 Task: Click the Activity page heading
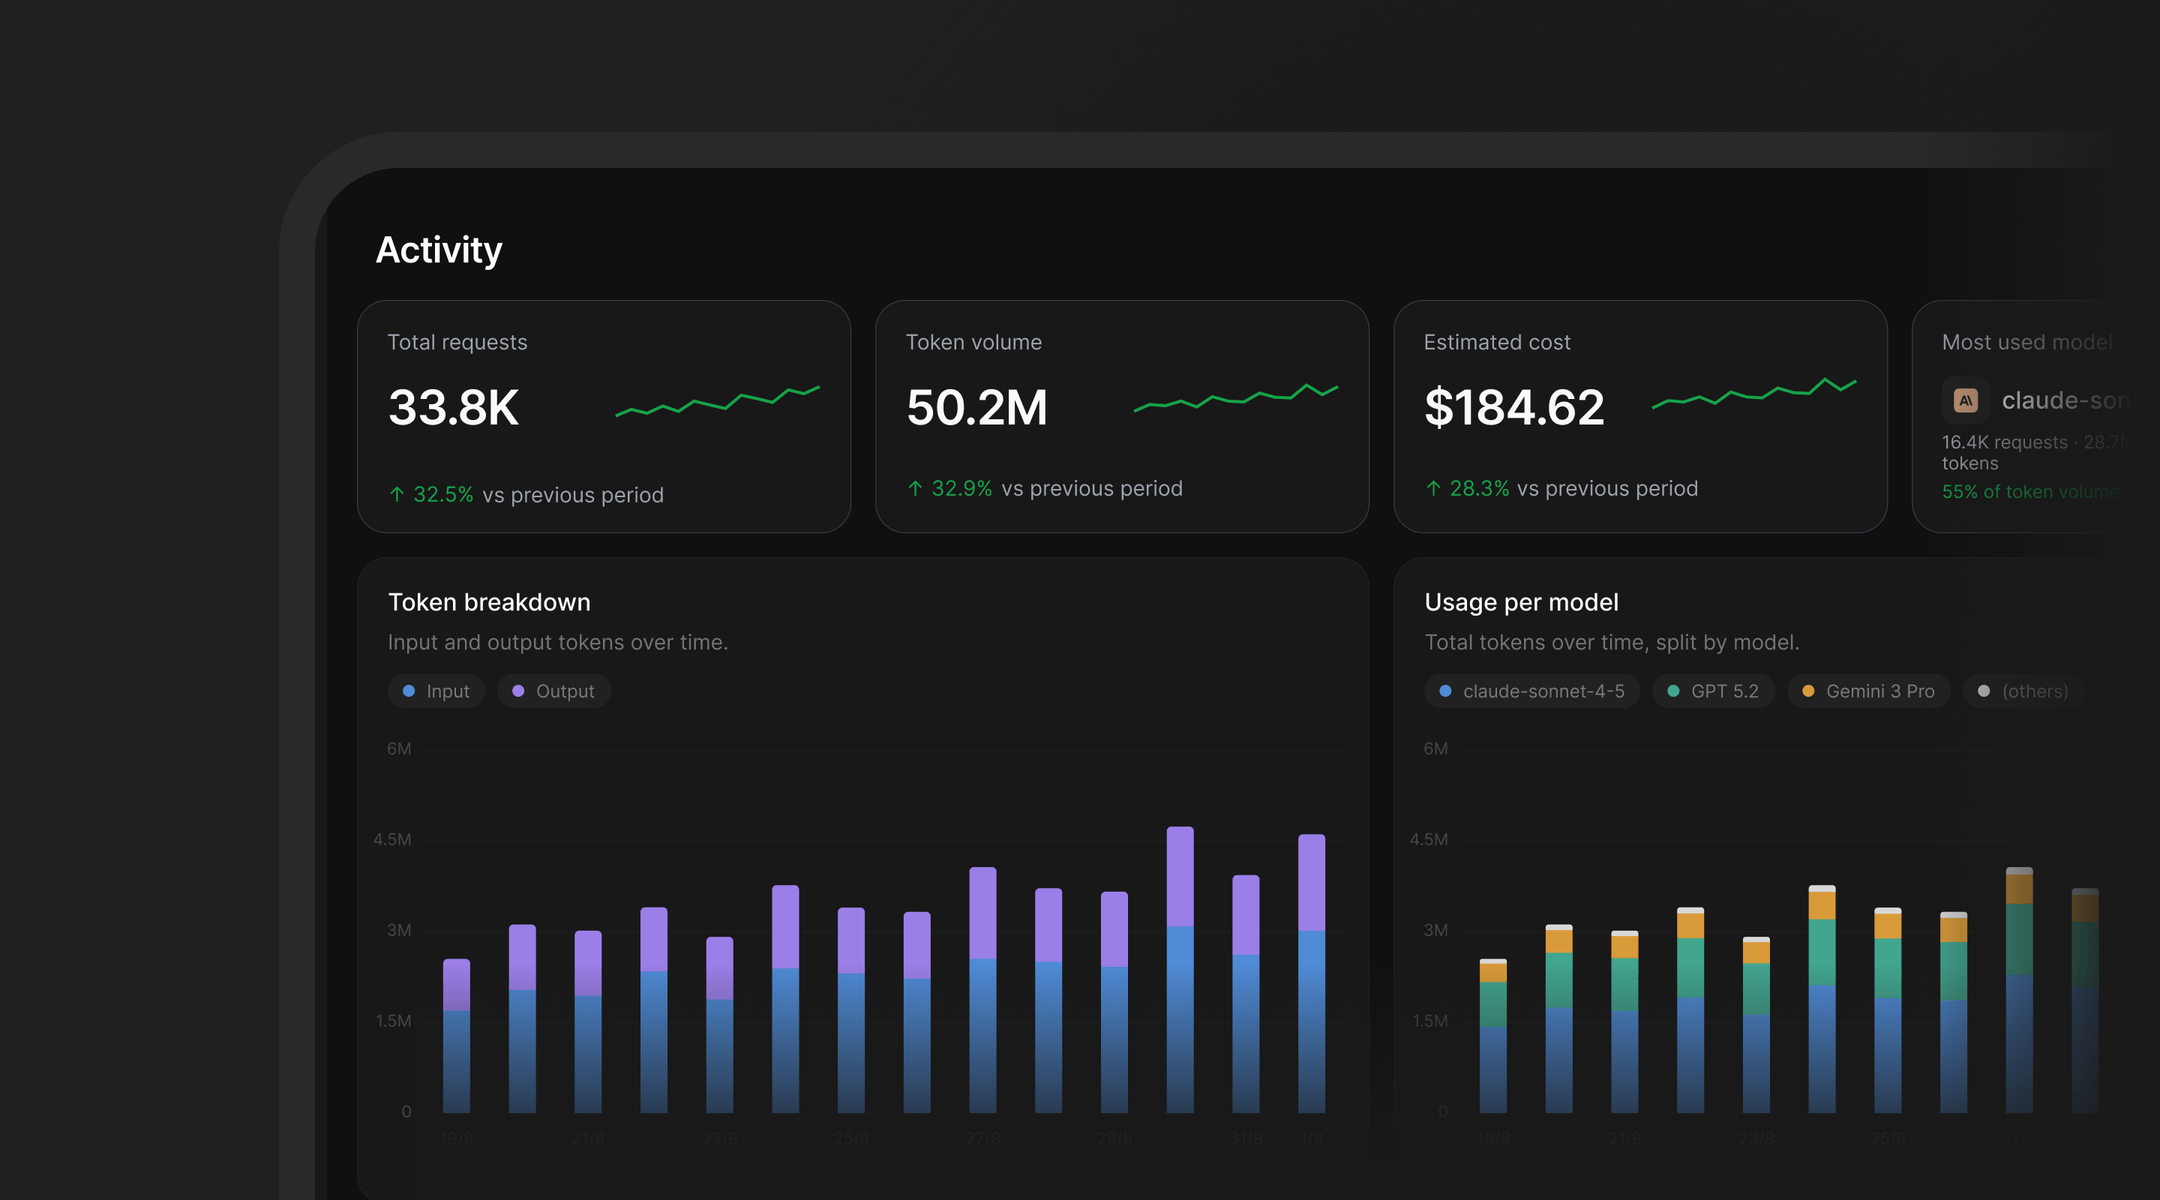click(x=439, y=250)
